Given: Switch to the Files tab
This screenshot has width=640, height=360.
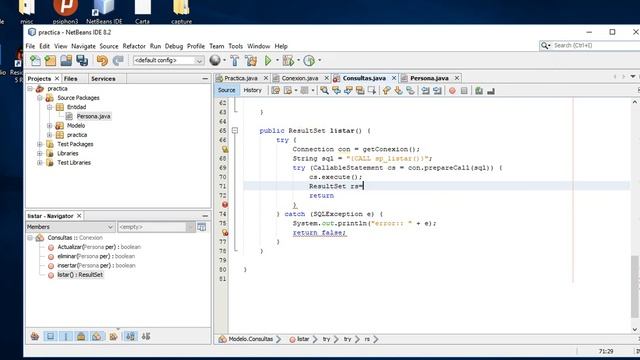Looking at the screenshot, I should click(71, 79).
